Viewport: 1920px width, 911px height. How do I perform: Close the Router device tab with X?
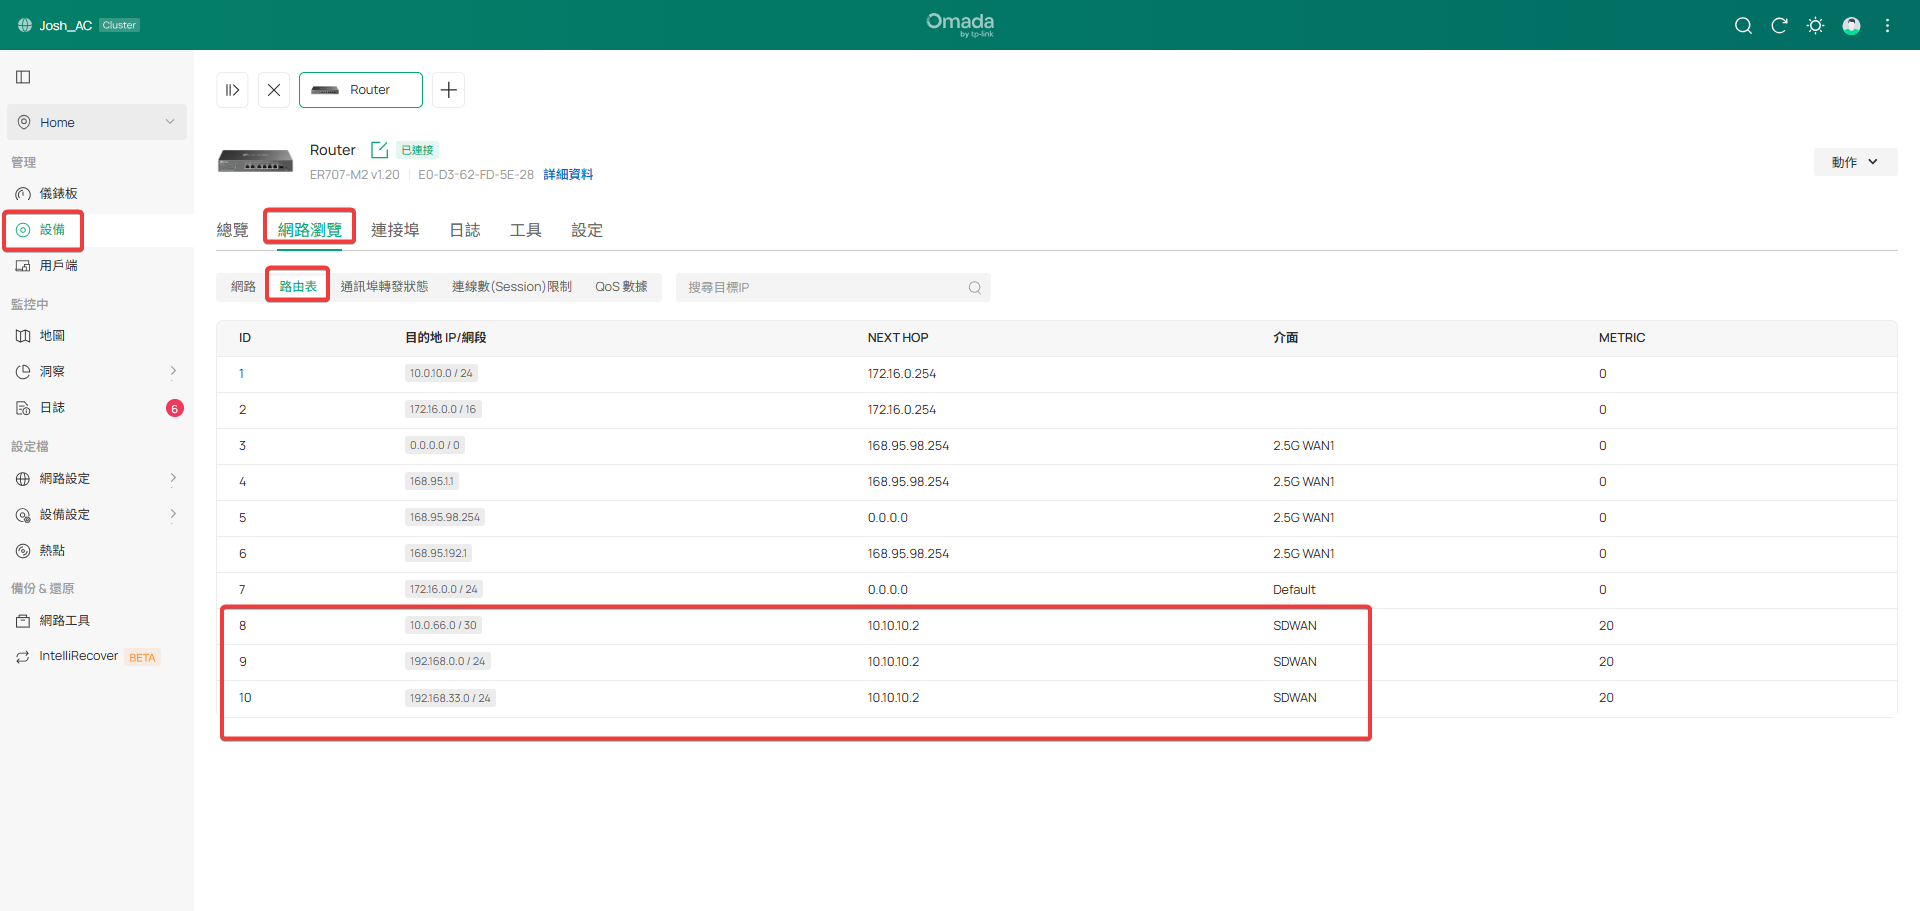tap(273, 90)
